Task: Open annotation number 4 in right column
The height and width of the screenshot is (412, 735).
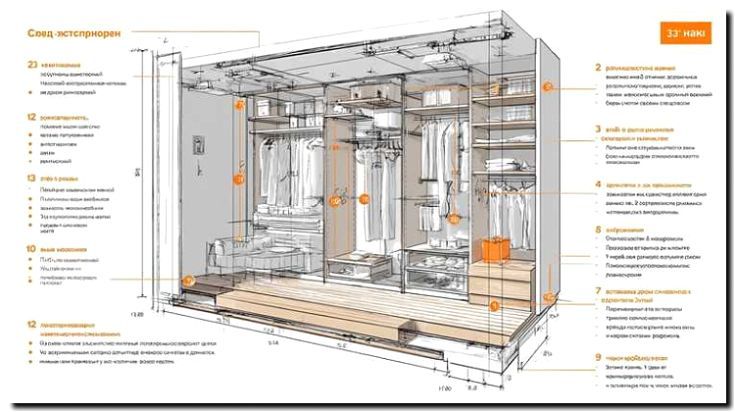Action: (598, 185)
